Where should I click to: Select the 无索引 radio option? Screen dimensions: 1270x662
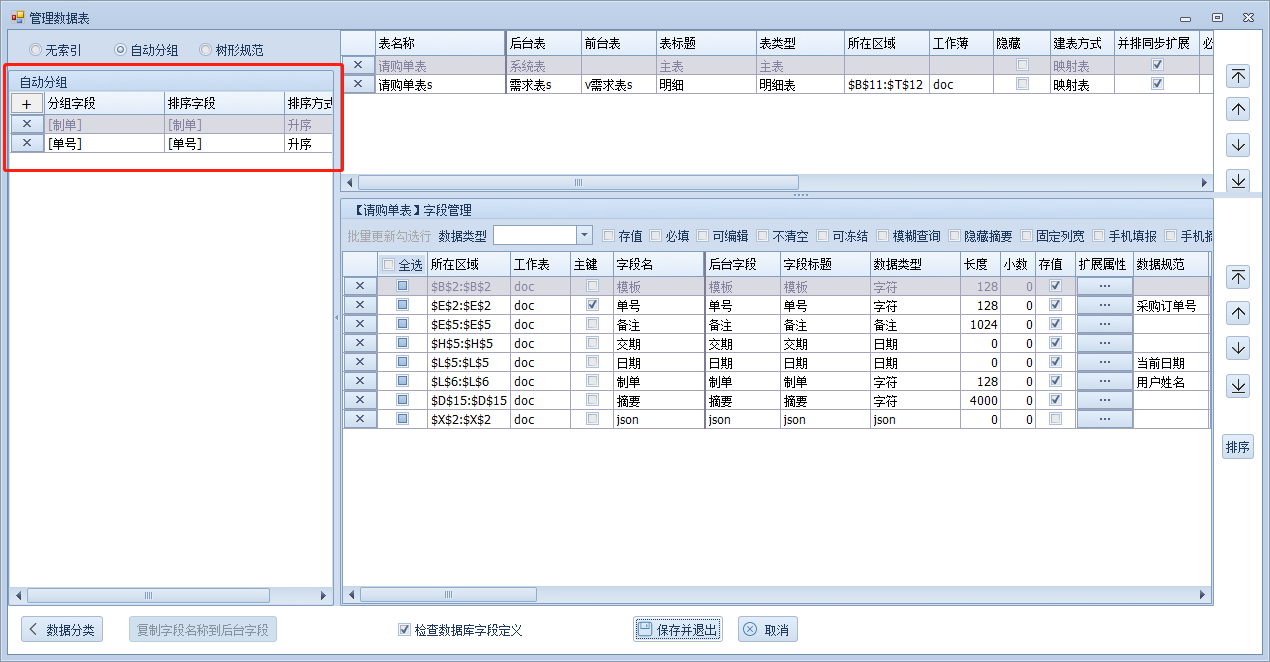tap(36, 50)
